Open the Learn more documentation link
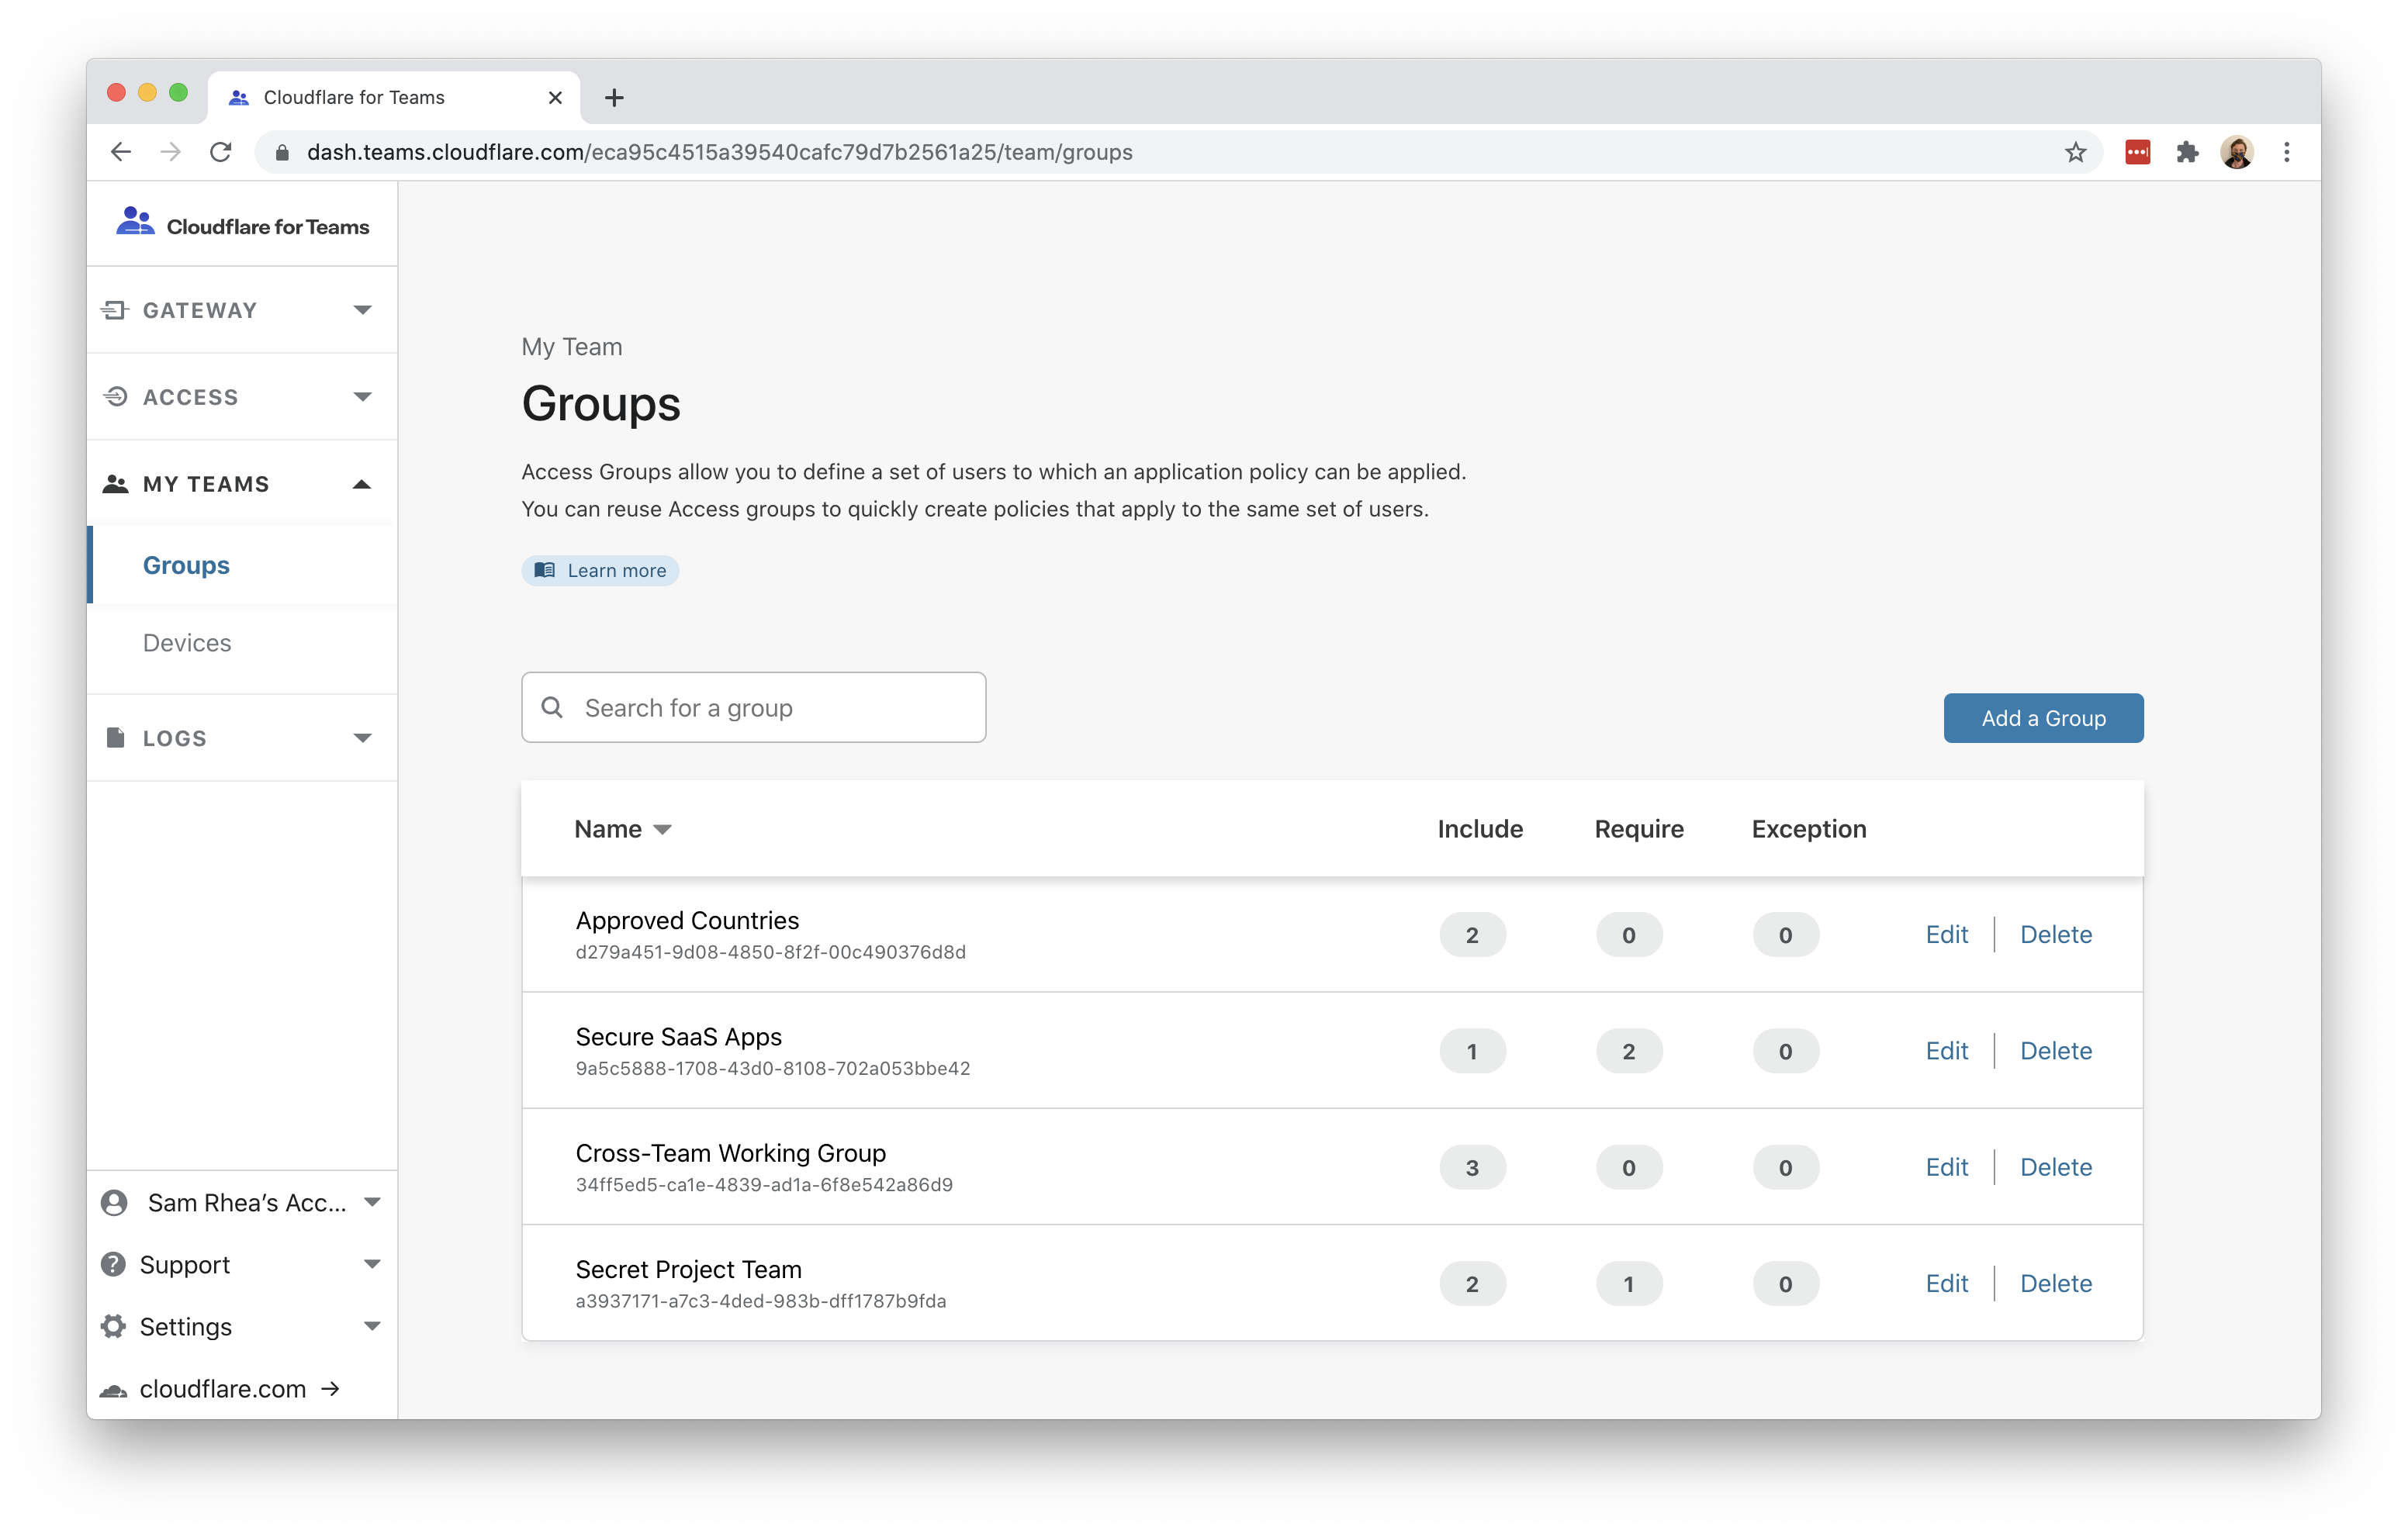Viewport: 2408px width, 1534px height. coord(600,571)
